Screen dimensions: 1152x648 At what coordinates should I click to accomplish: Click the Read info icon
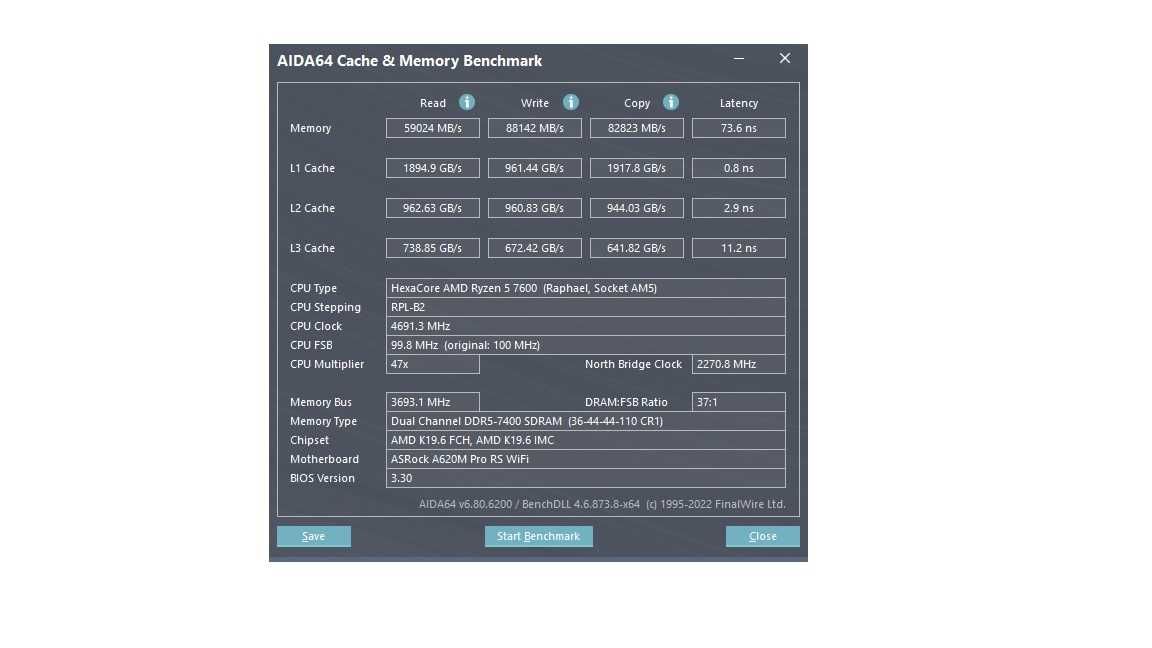[467, 102]
